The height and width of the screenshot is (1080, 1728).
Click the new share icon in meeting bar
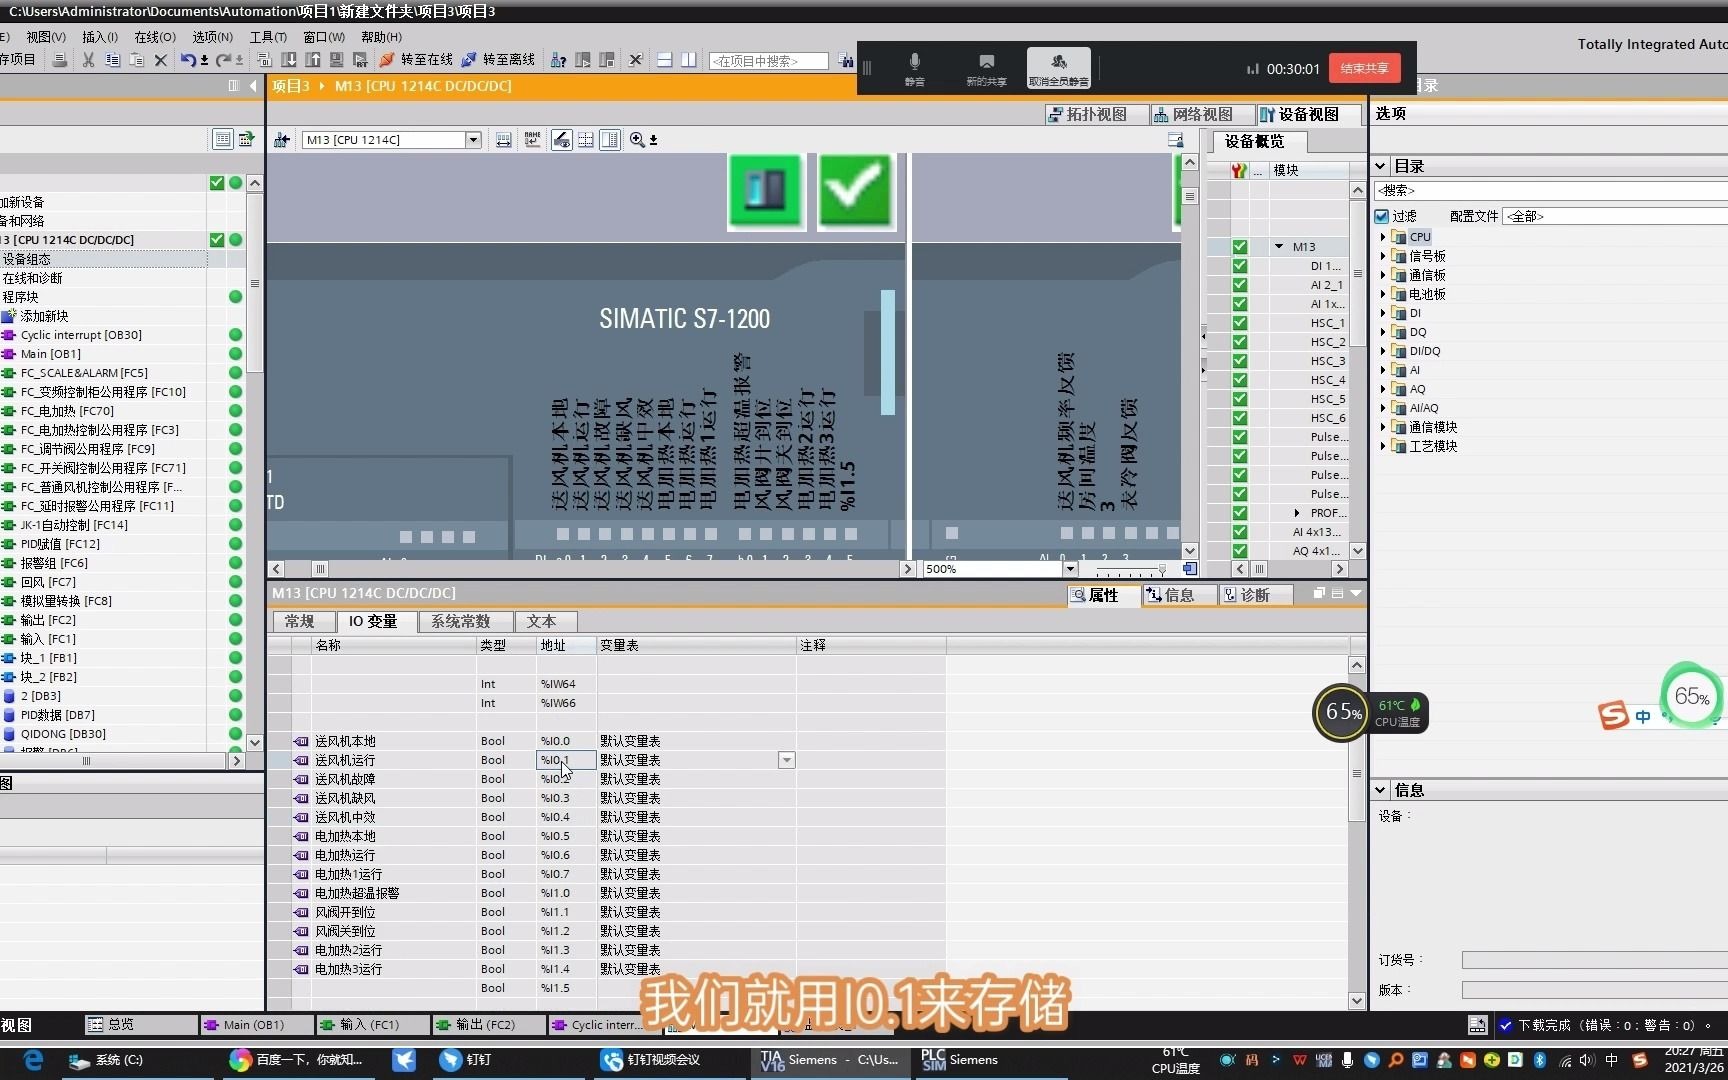pyautogui.click(x=986, y=69)
